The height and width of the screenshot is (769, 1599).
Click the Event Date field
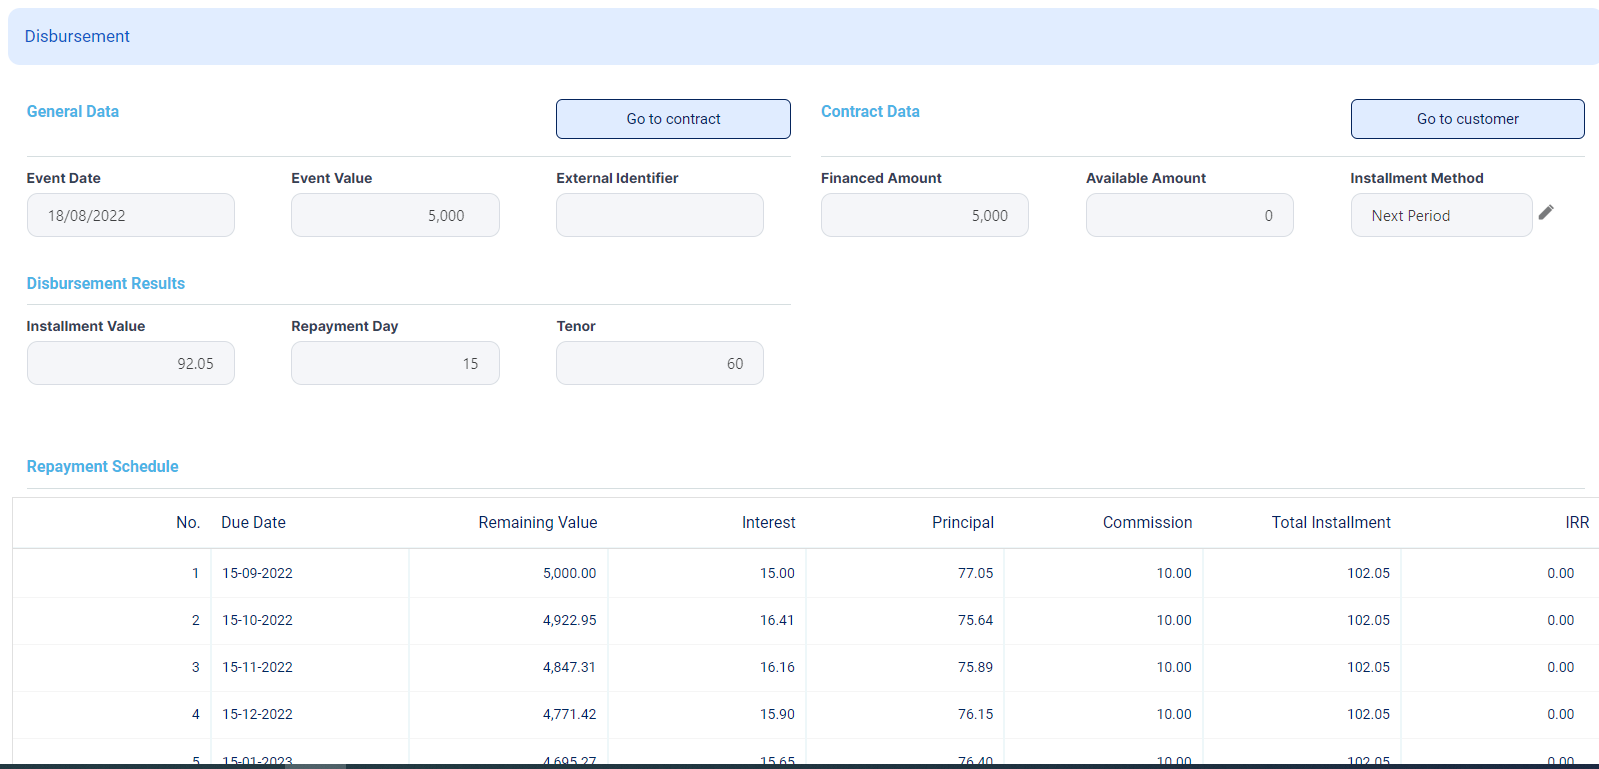130,215
